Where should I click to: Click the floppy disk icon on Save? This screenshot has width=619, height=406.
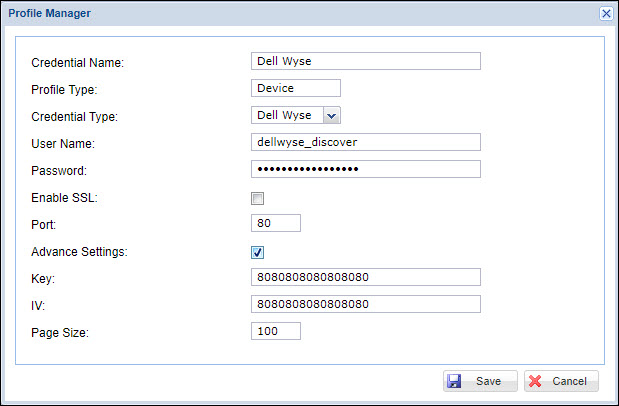454,381
